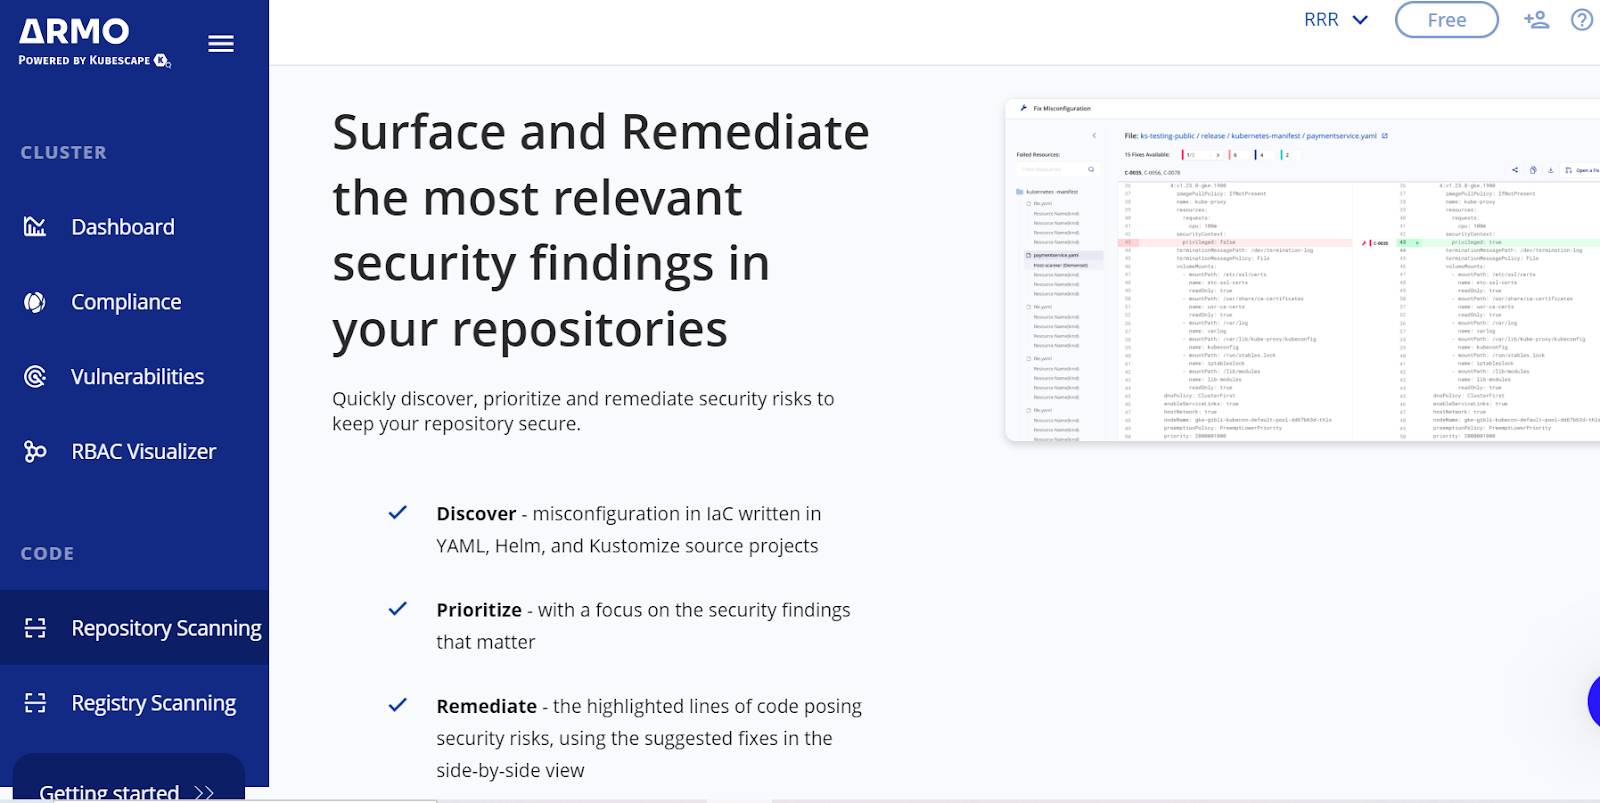Image resolution: width=1600 pixels, height=803 pixels.
Task: Expand Getting started panel chevrons
Action: pos(204,792)
